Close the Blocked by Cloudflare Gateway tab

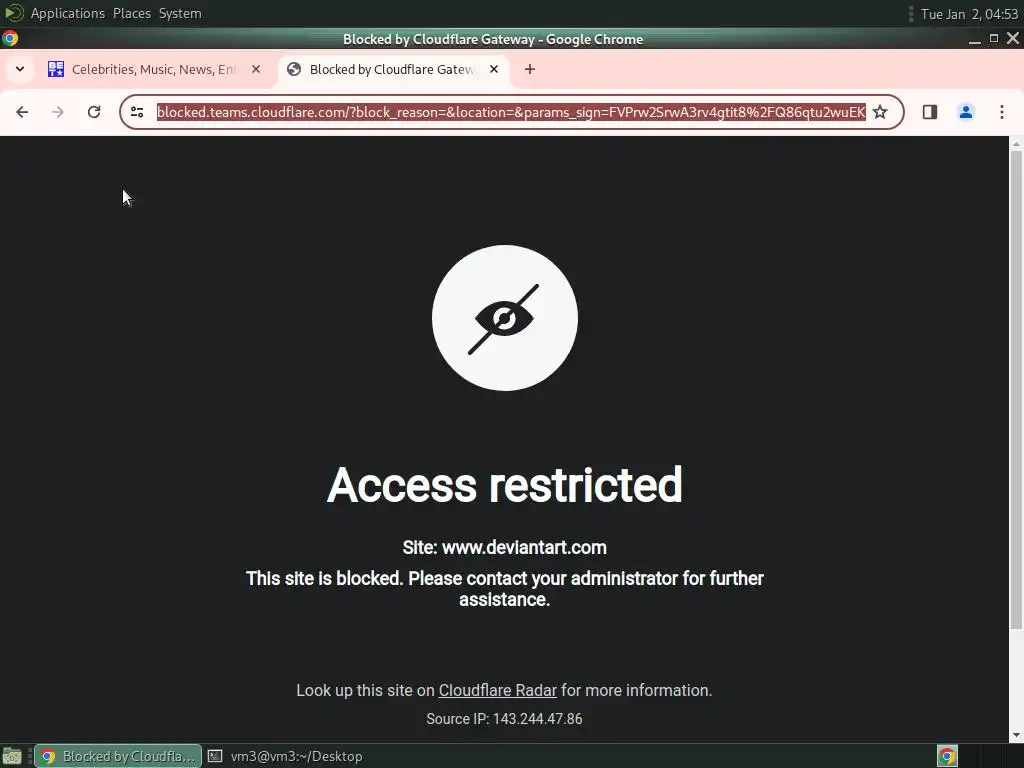(494, 69)
